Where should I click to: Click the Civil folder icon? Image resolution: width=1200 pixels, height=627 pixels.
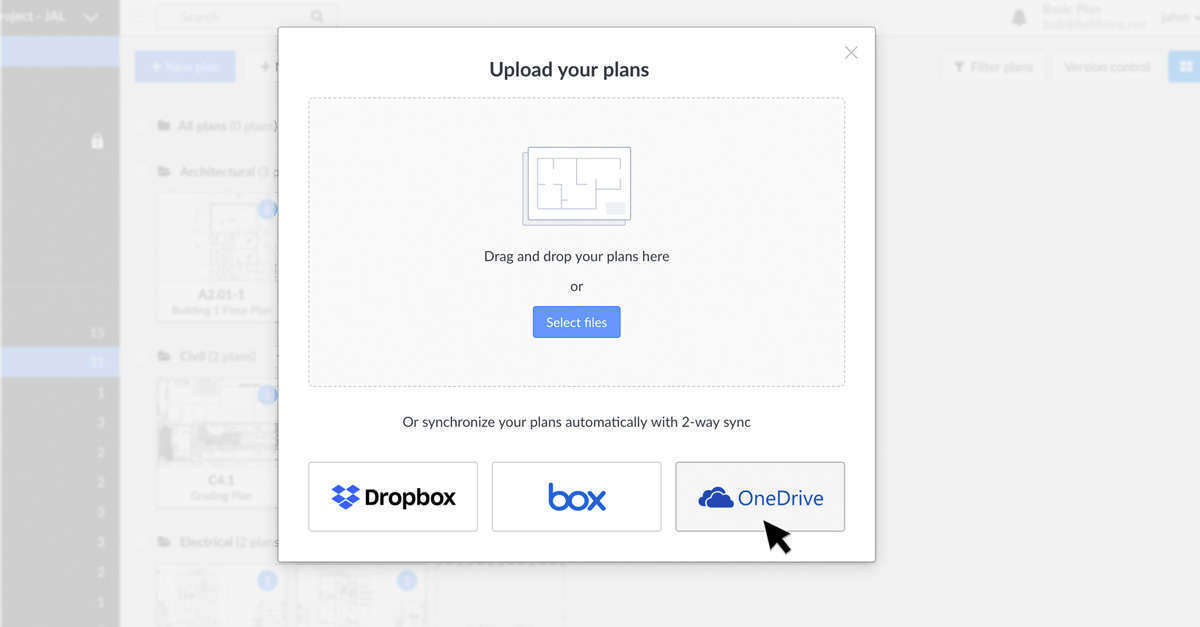(x=164, y=356)
